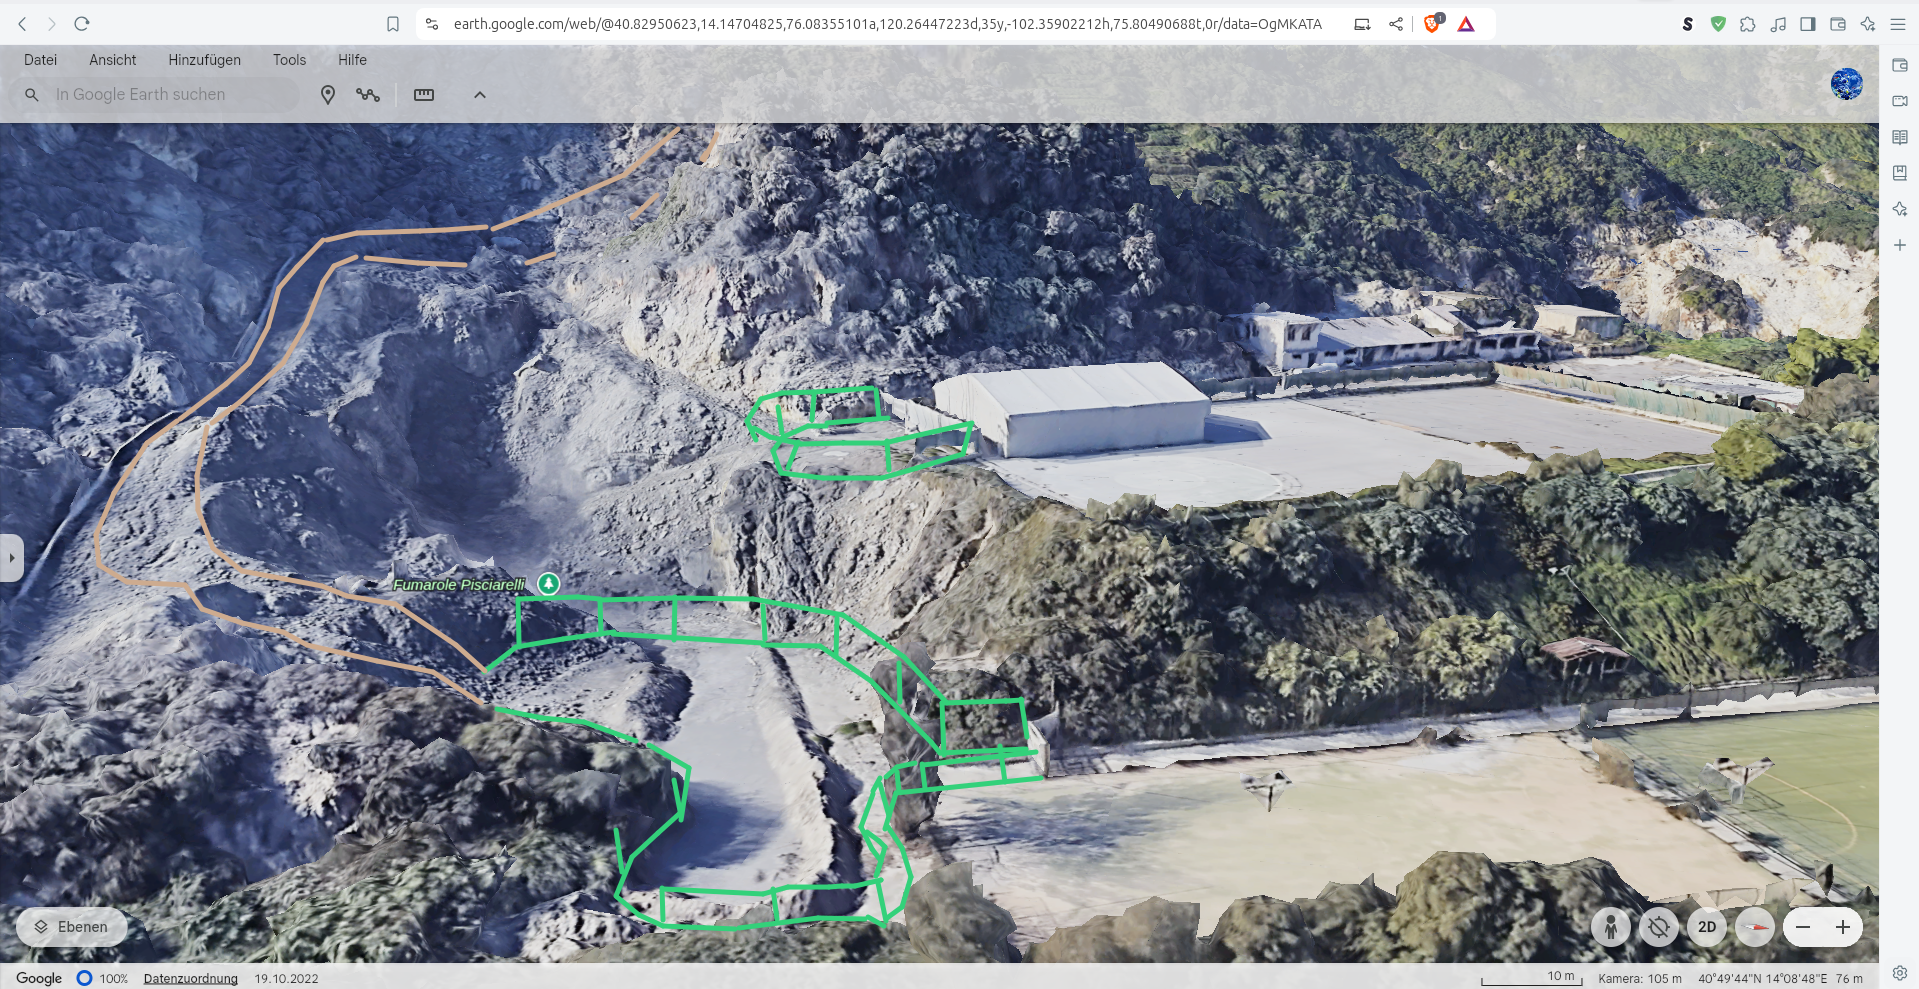Toggle the browser sidebar panel
This screenshot has width=1919, height=989.
pos(1808,24)
